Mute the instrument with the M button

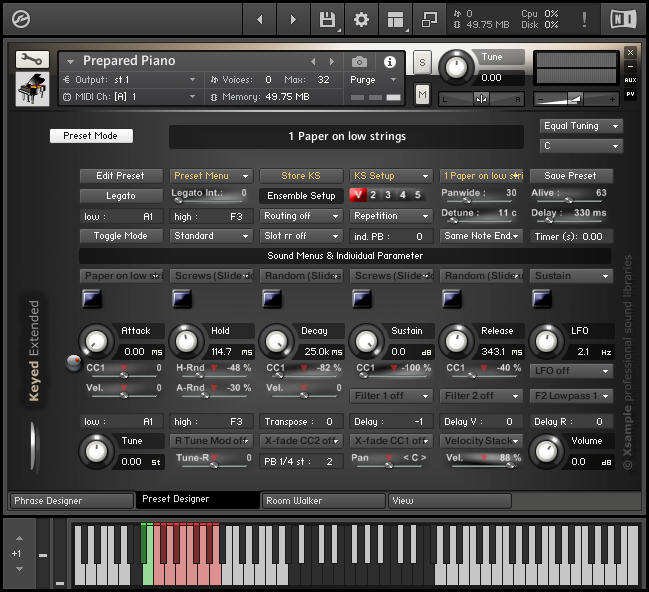click(x=422, y=94)
